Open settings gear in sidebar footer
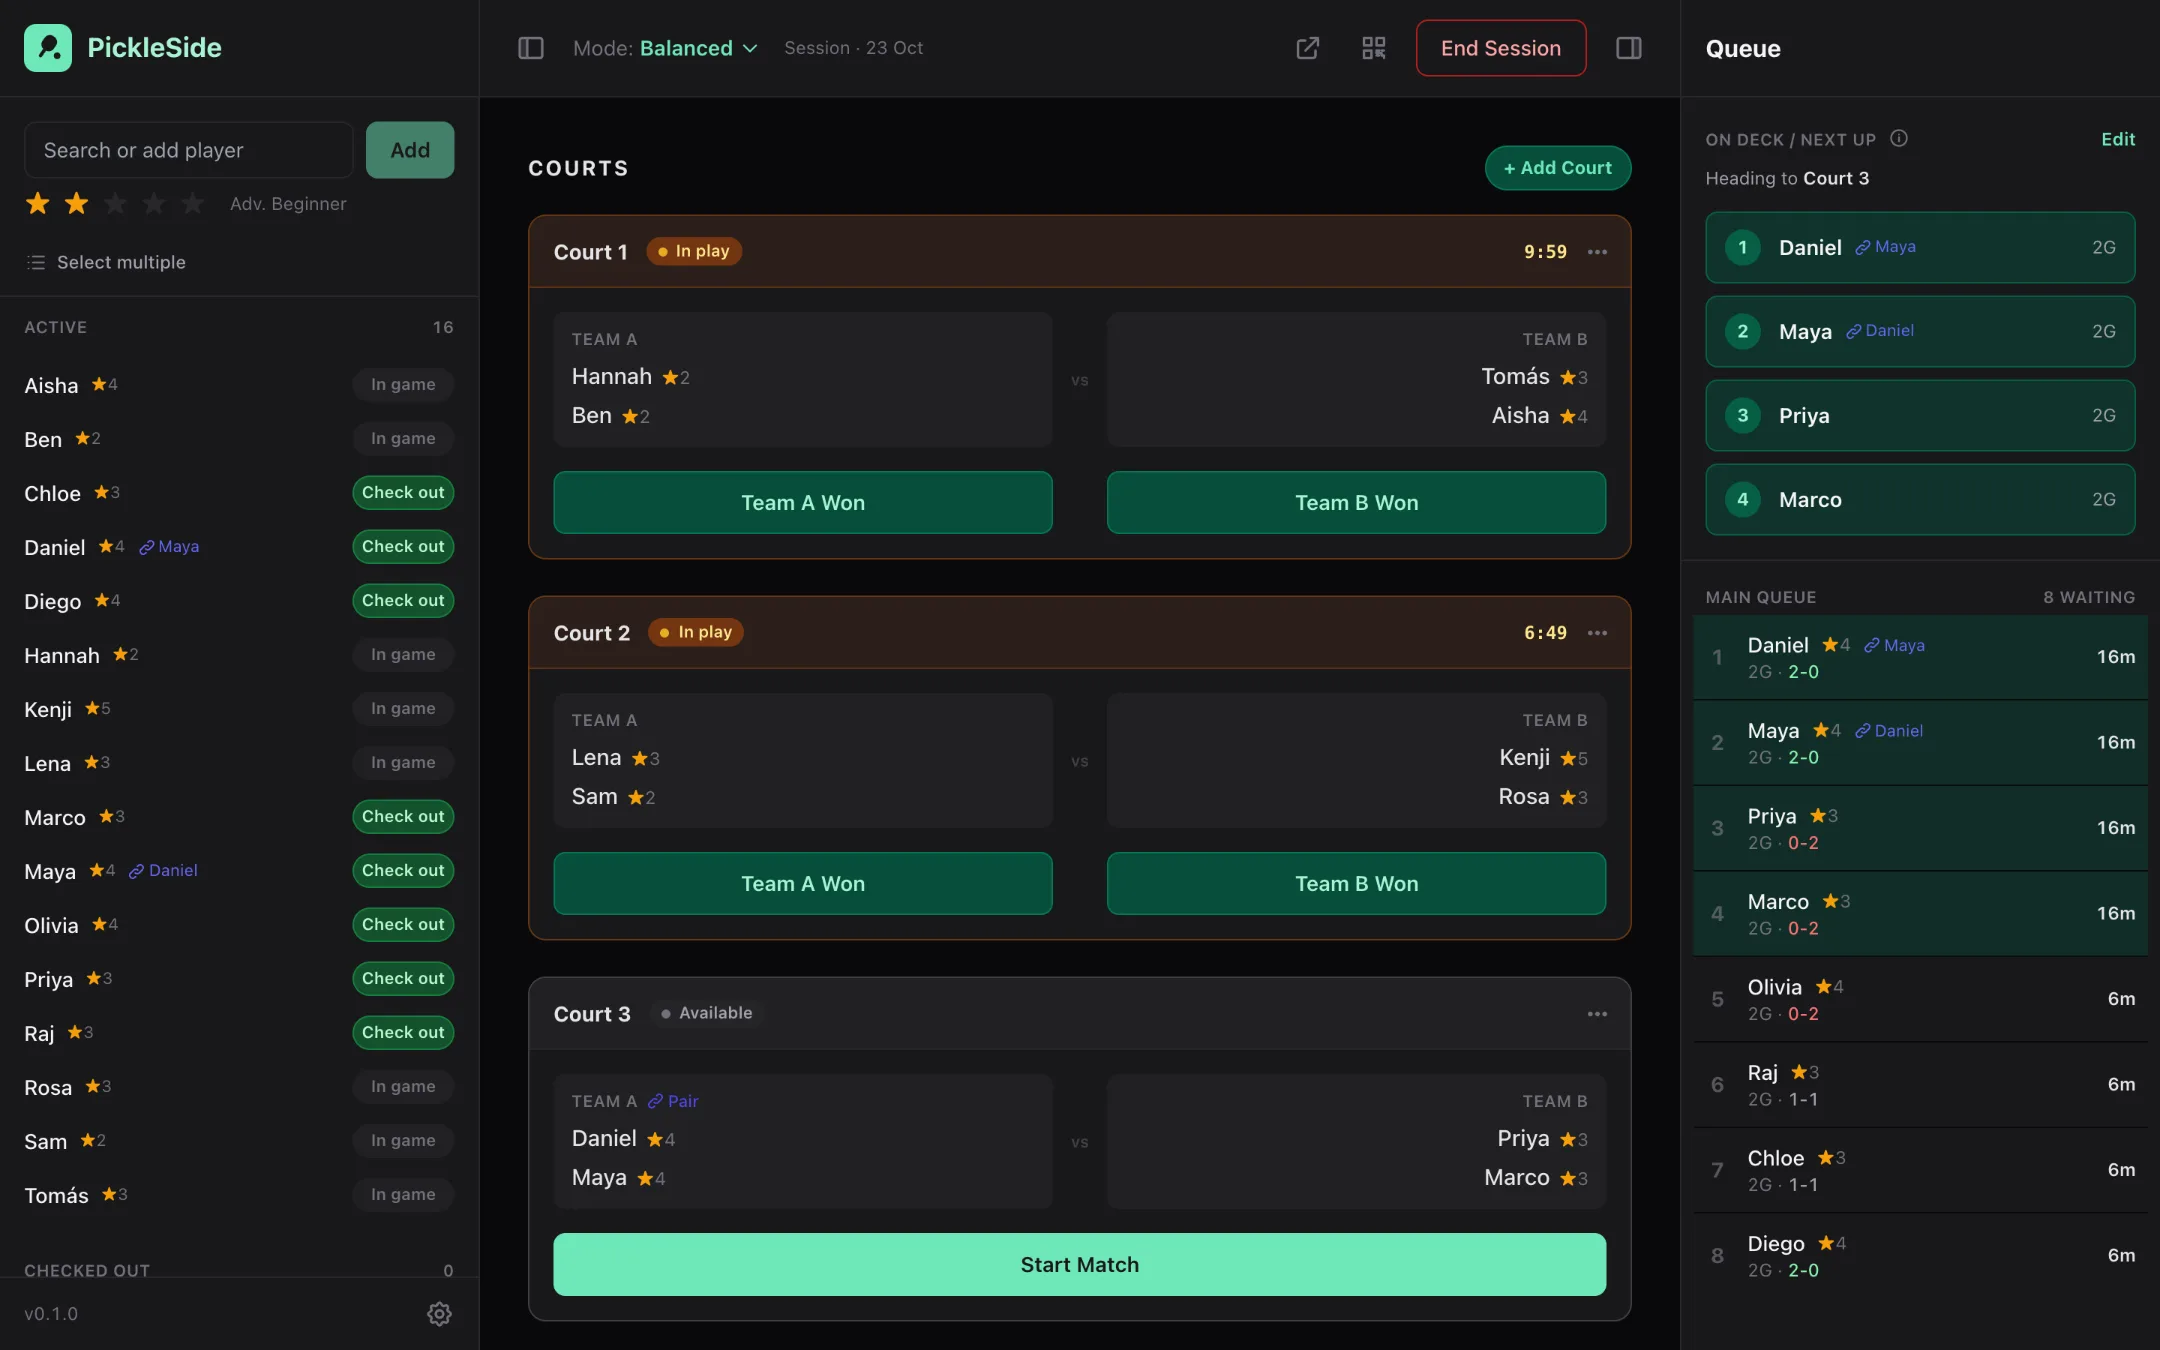Viewport: 2160px width, 1350px height. tap(439, 1313)
